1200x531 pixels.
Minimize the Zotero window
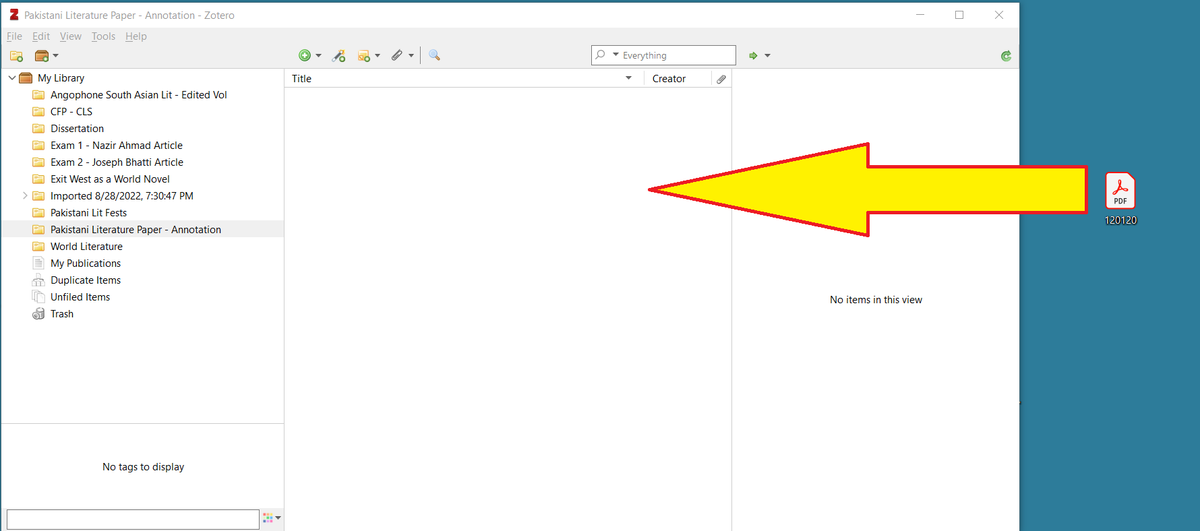tap(921, 15)
